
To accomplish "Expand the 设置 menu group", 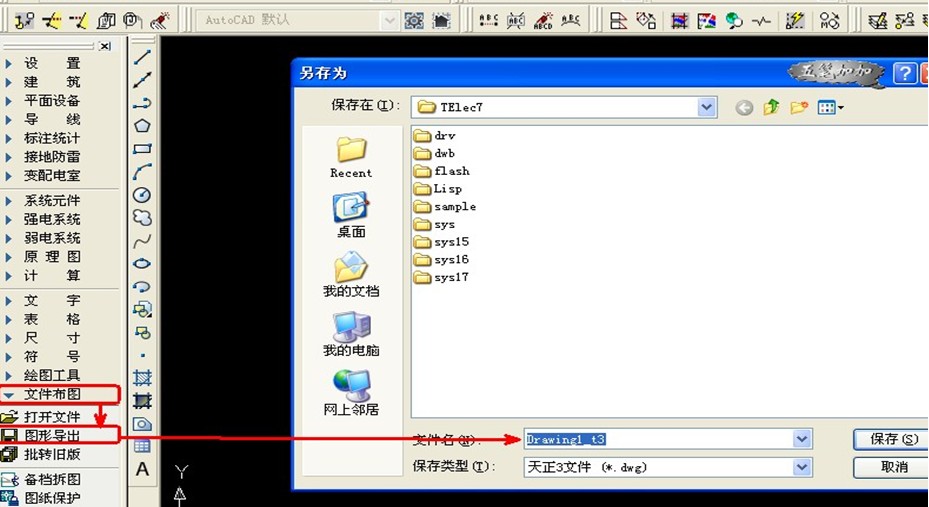I will click(x=51, y=63).
